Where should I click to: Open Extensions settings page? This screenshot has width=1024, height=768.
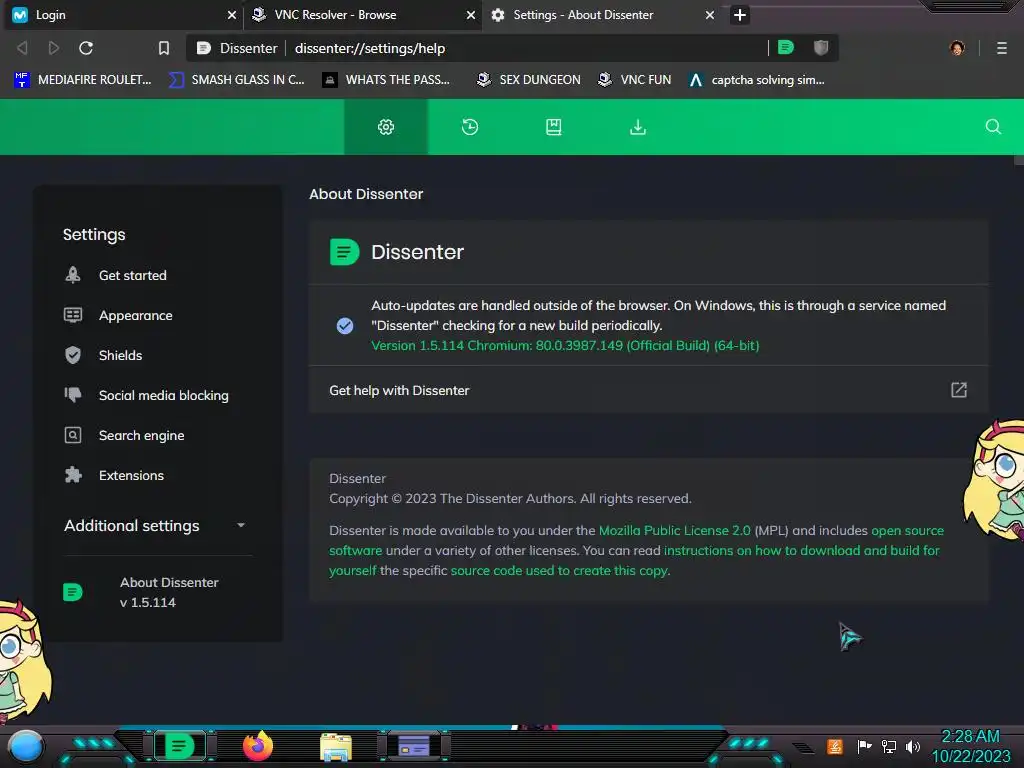(x=131, y=475)
